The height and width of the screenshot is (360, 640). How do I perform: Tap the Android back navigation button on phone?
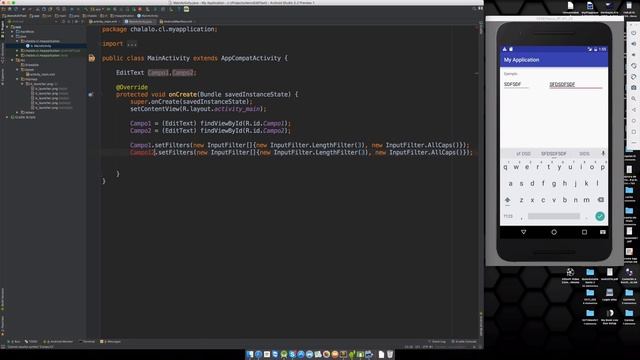[523, 232]
